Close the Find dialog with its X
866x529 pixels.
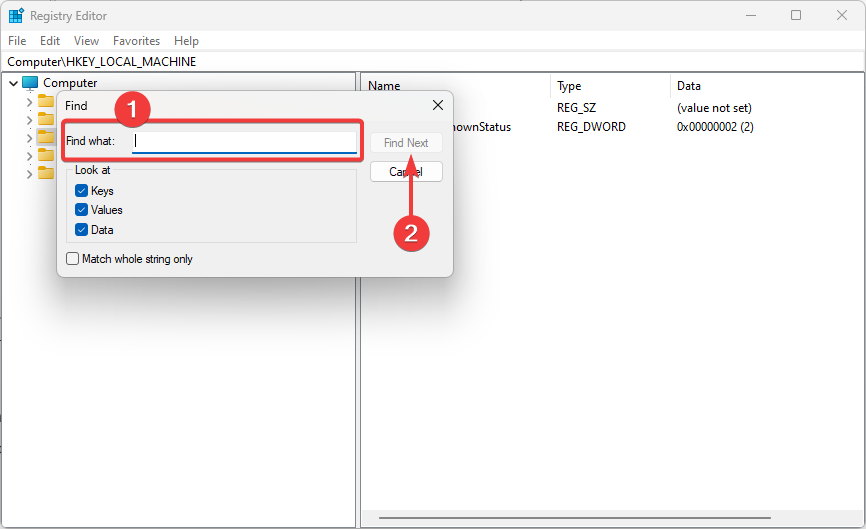coord(437,105)
